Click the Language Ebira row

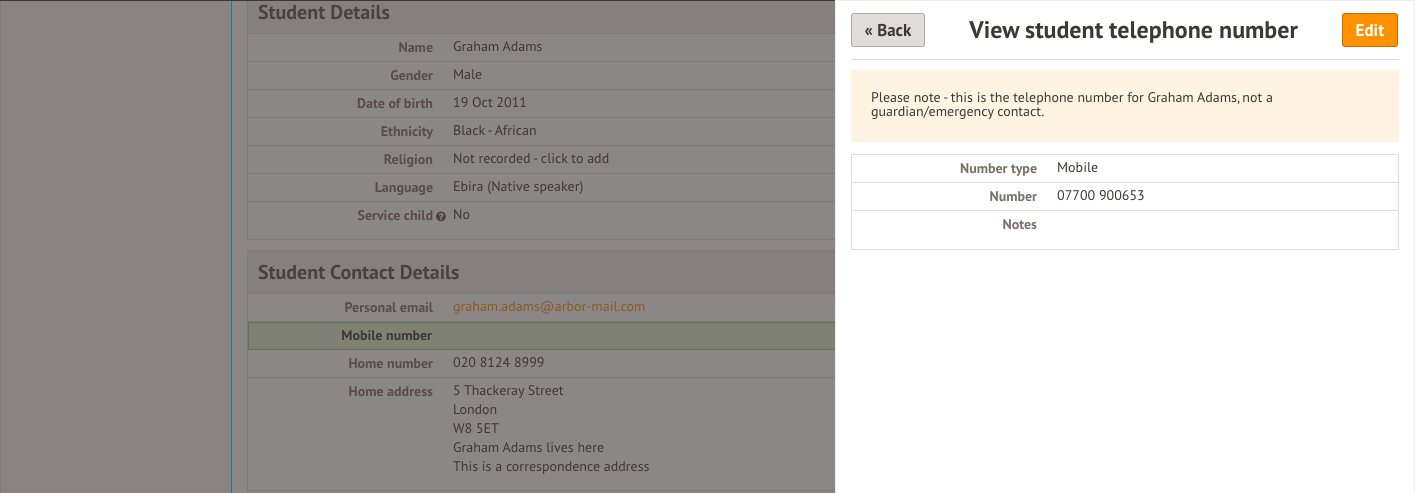click(x=541, y=187)
